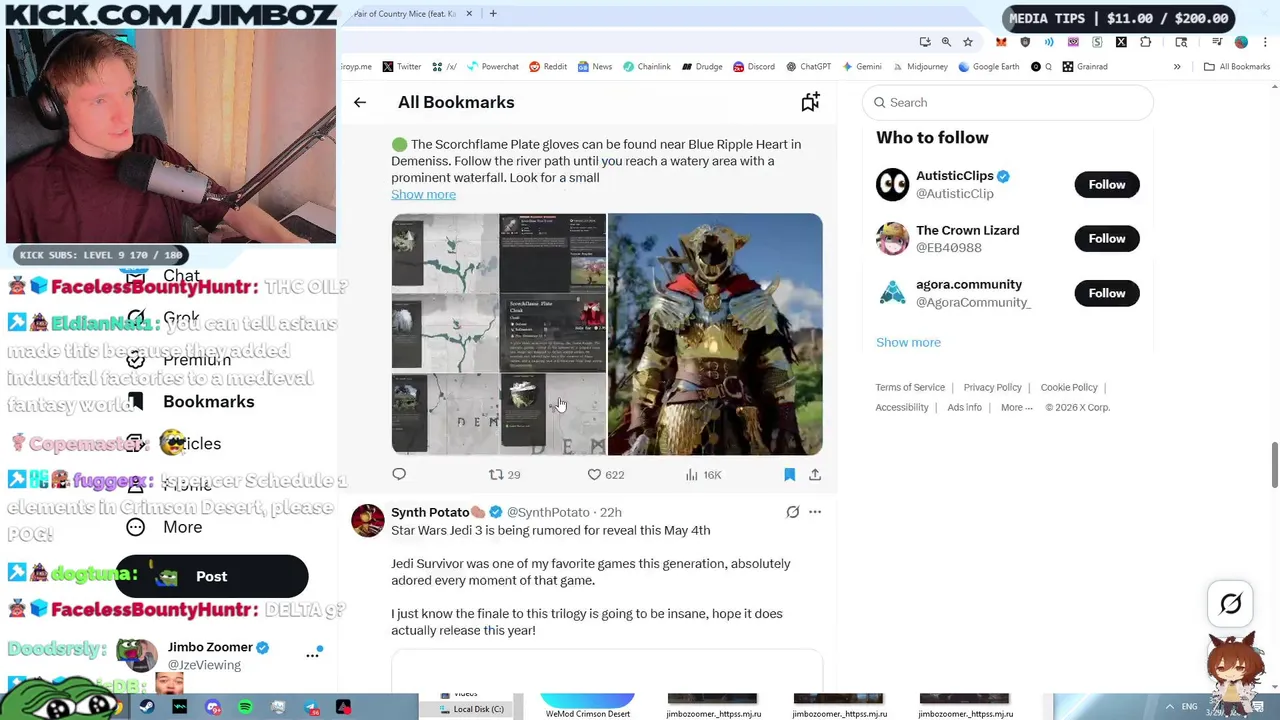Open the Synth Potato profile avatar
Image resolution: width=1280 pixels, height=720 pixels.
[368, 521]
